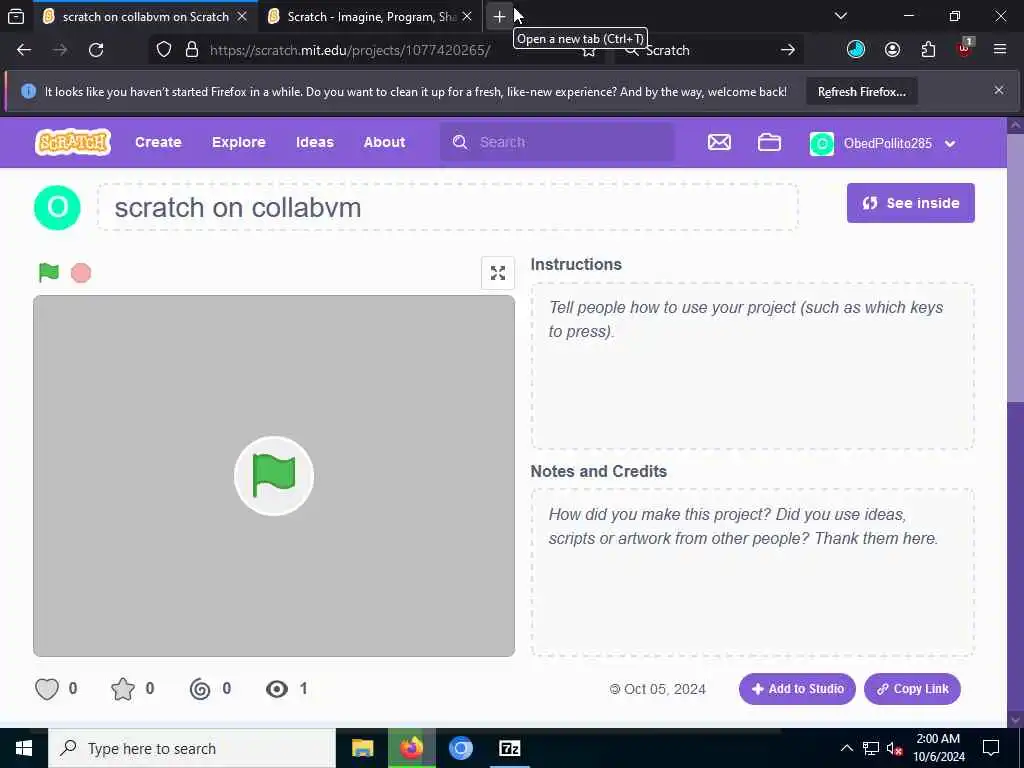Screen dimensions: 1024x768
Task: Open the My Stuff folder icon
Action: pyautogui.click(x=769, y=142)
